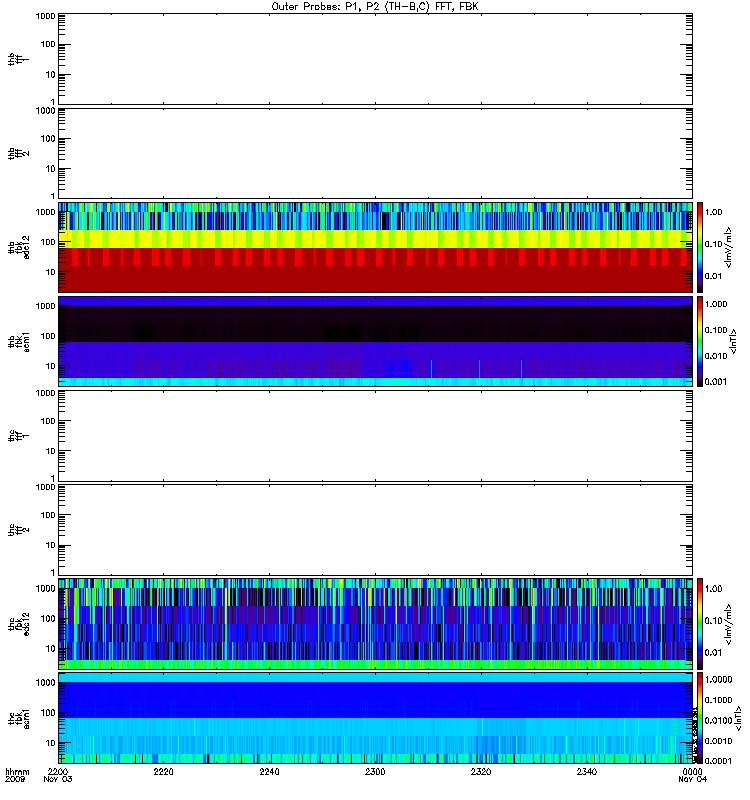Click the "2240" time axis label

[x=269, y=772]
